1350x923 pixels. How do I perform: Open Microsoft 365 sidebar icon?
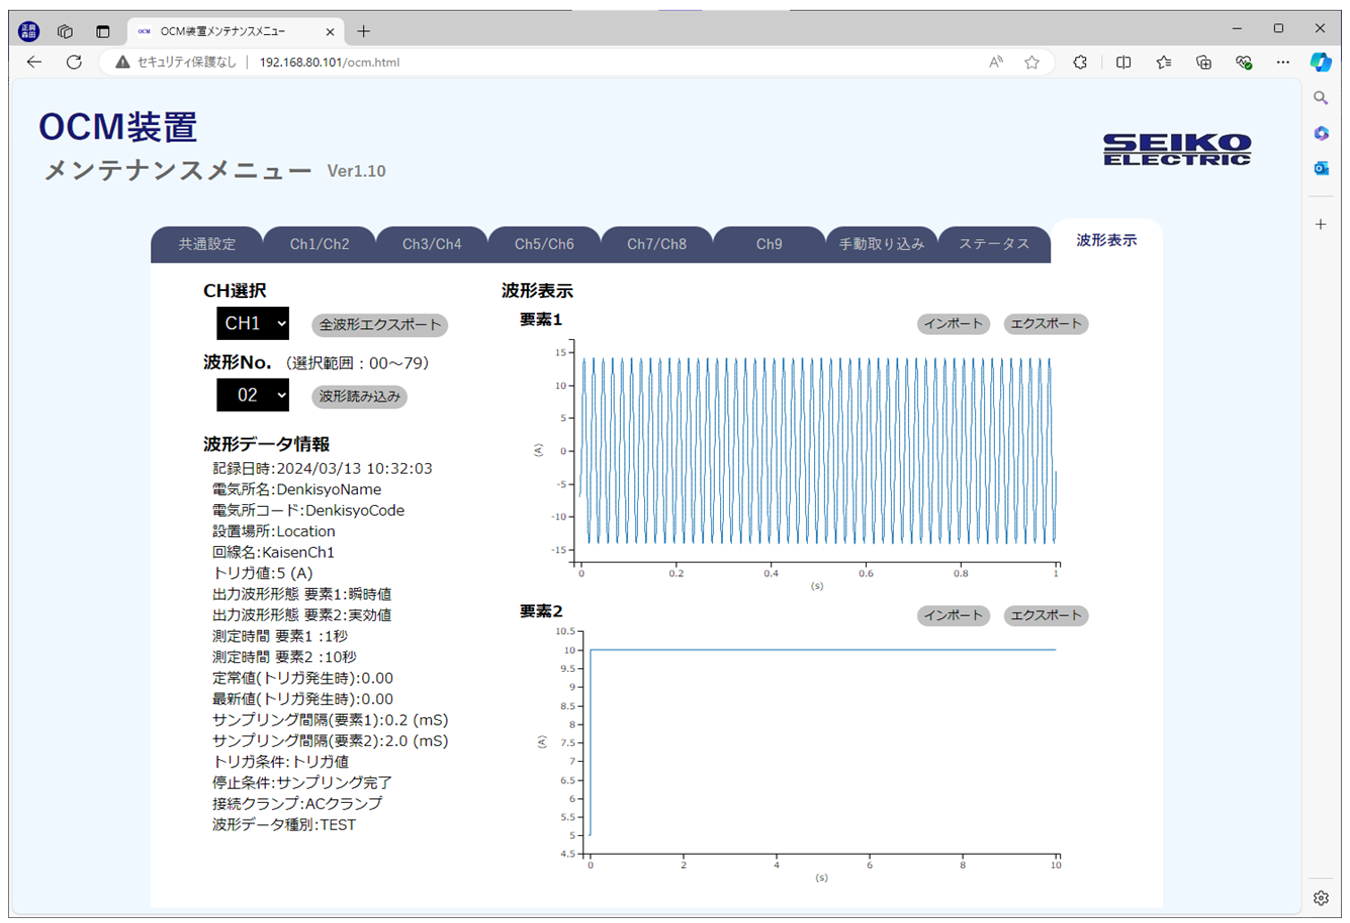click(x=1321, y=133)
